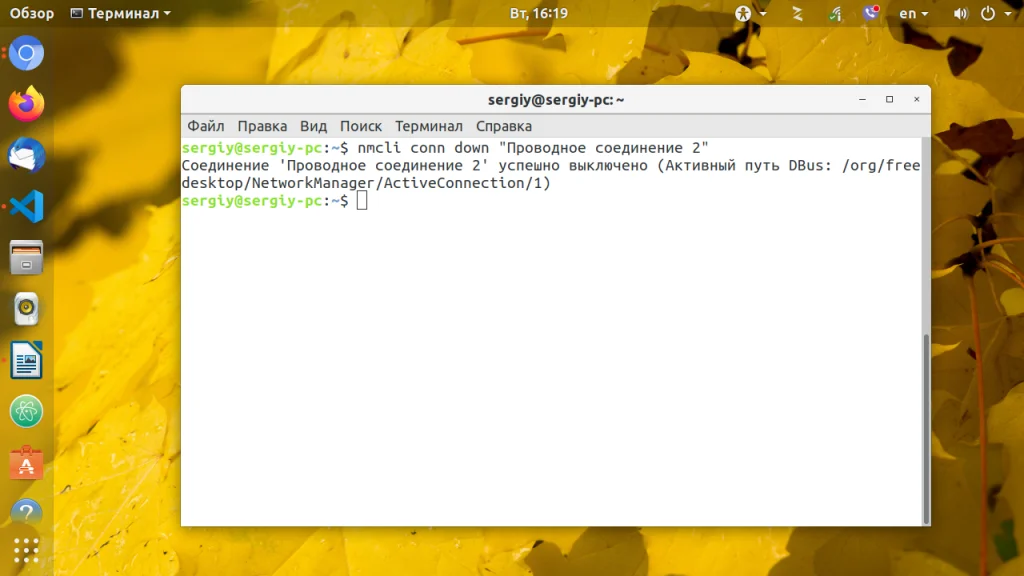Open the power system menu

[x=996, y=13]
